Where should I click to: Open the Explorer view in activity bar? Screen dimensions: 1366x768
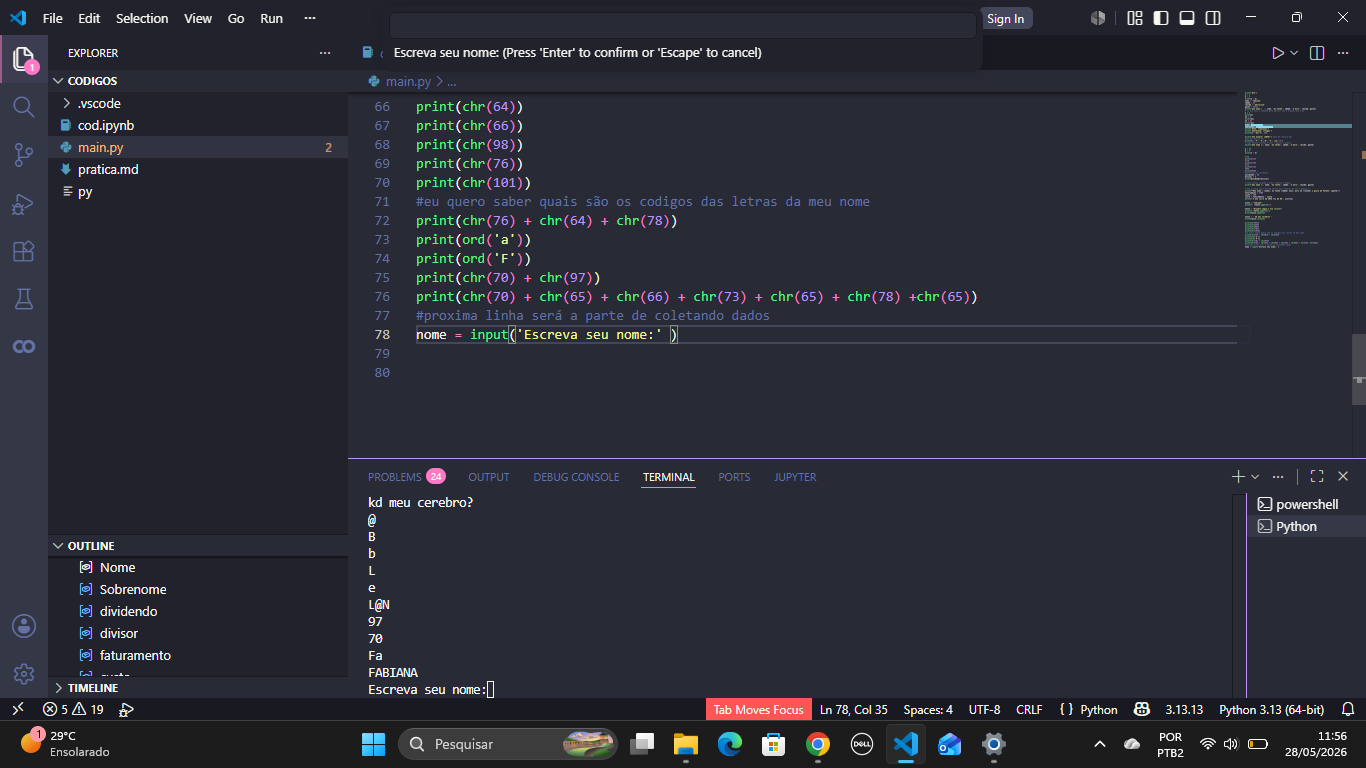(24, 59)
